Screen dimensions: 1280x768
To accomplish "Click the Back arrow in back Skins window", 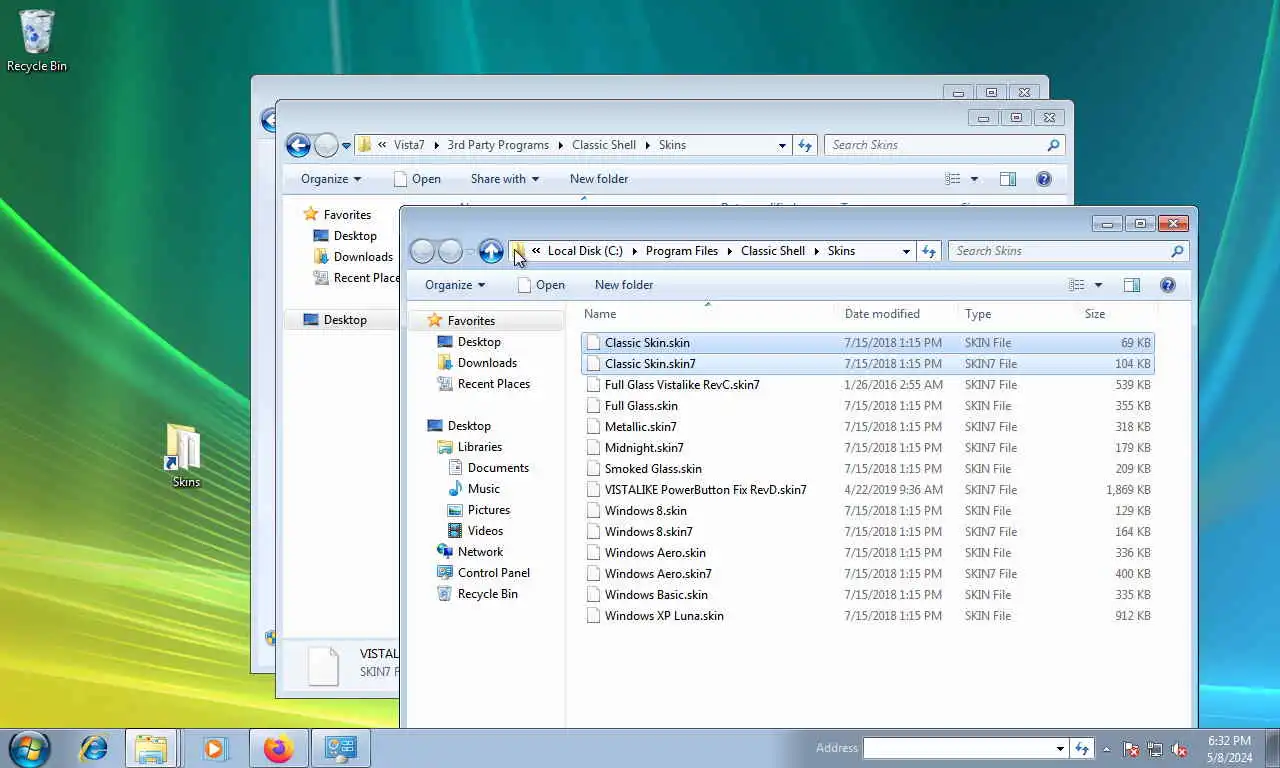I will click(x=298, y=145).
